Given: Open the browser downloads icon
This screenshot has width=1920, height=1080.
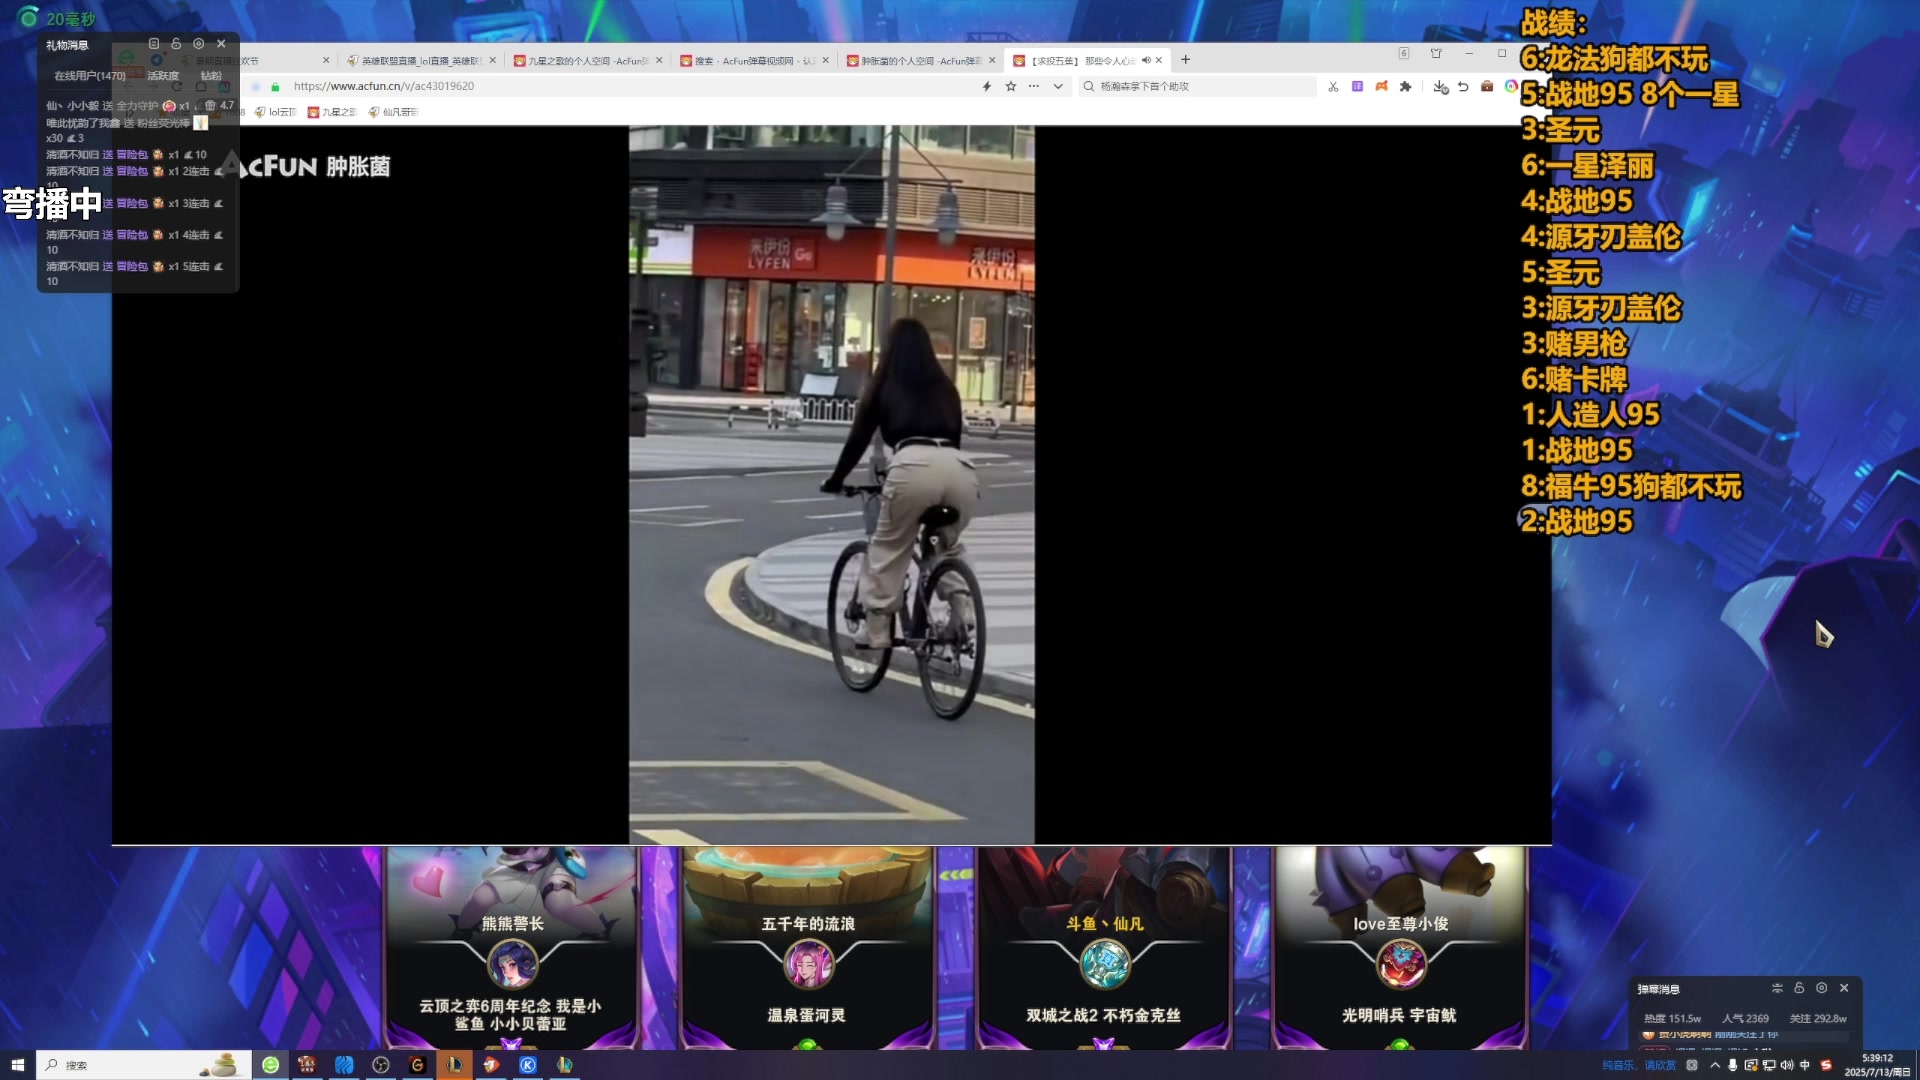Looking at the screenshot, I should coord(1440,87).
